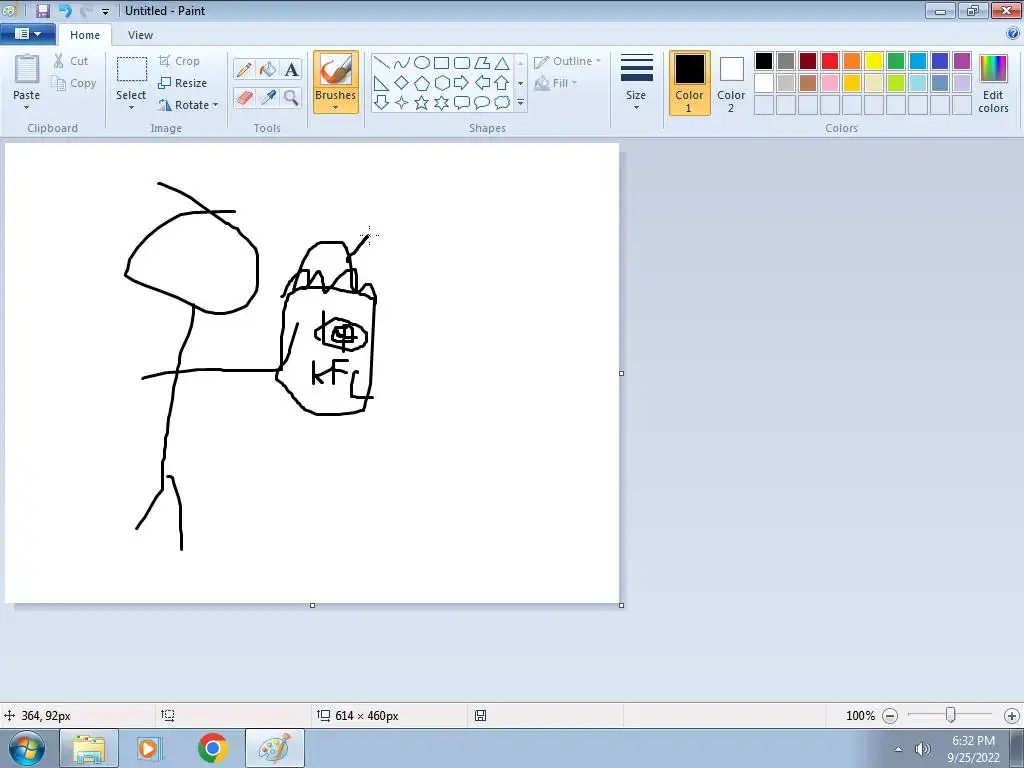
Task: Click the Undo arrow in title bar
Action: (65, 10)
